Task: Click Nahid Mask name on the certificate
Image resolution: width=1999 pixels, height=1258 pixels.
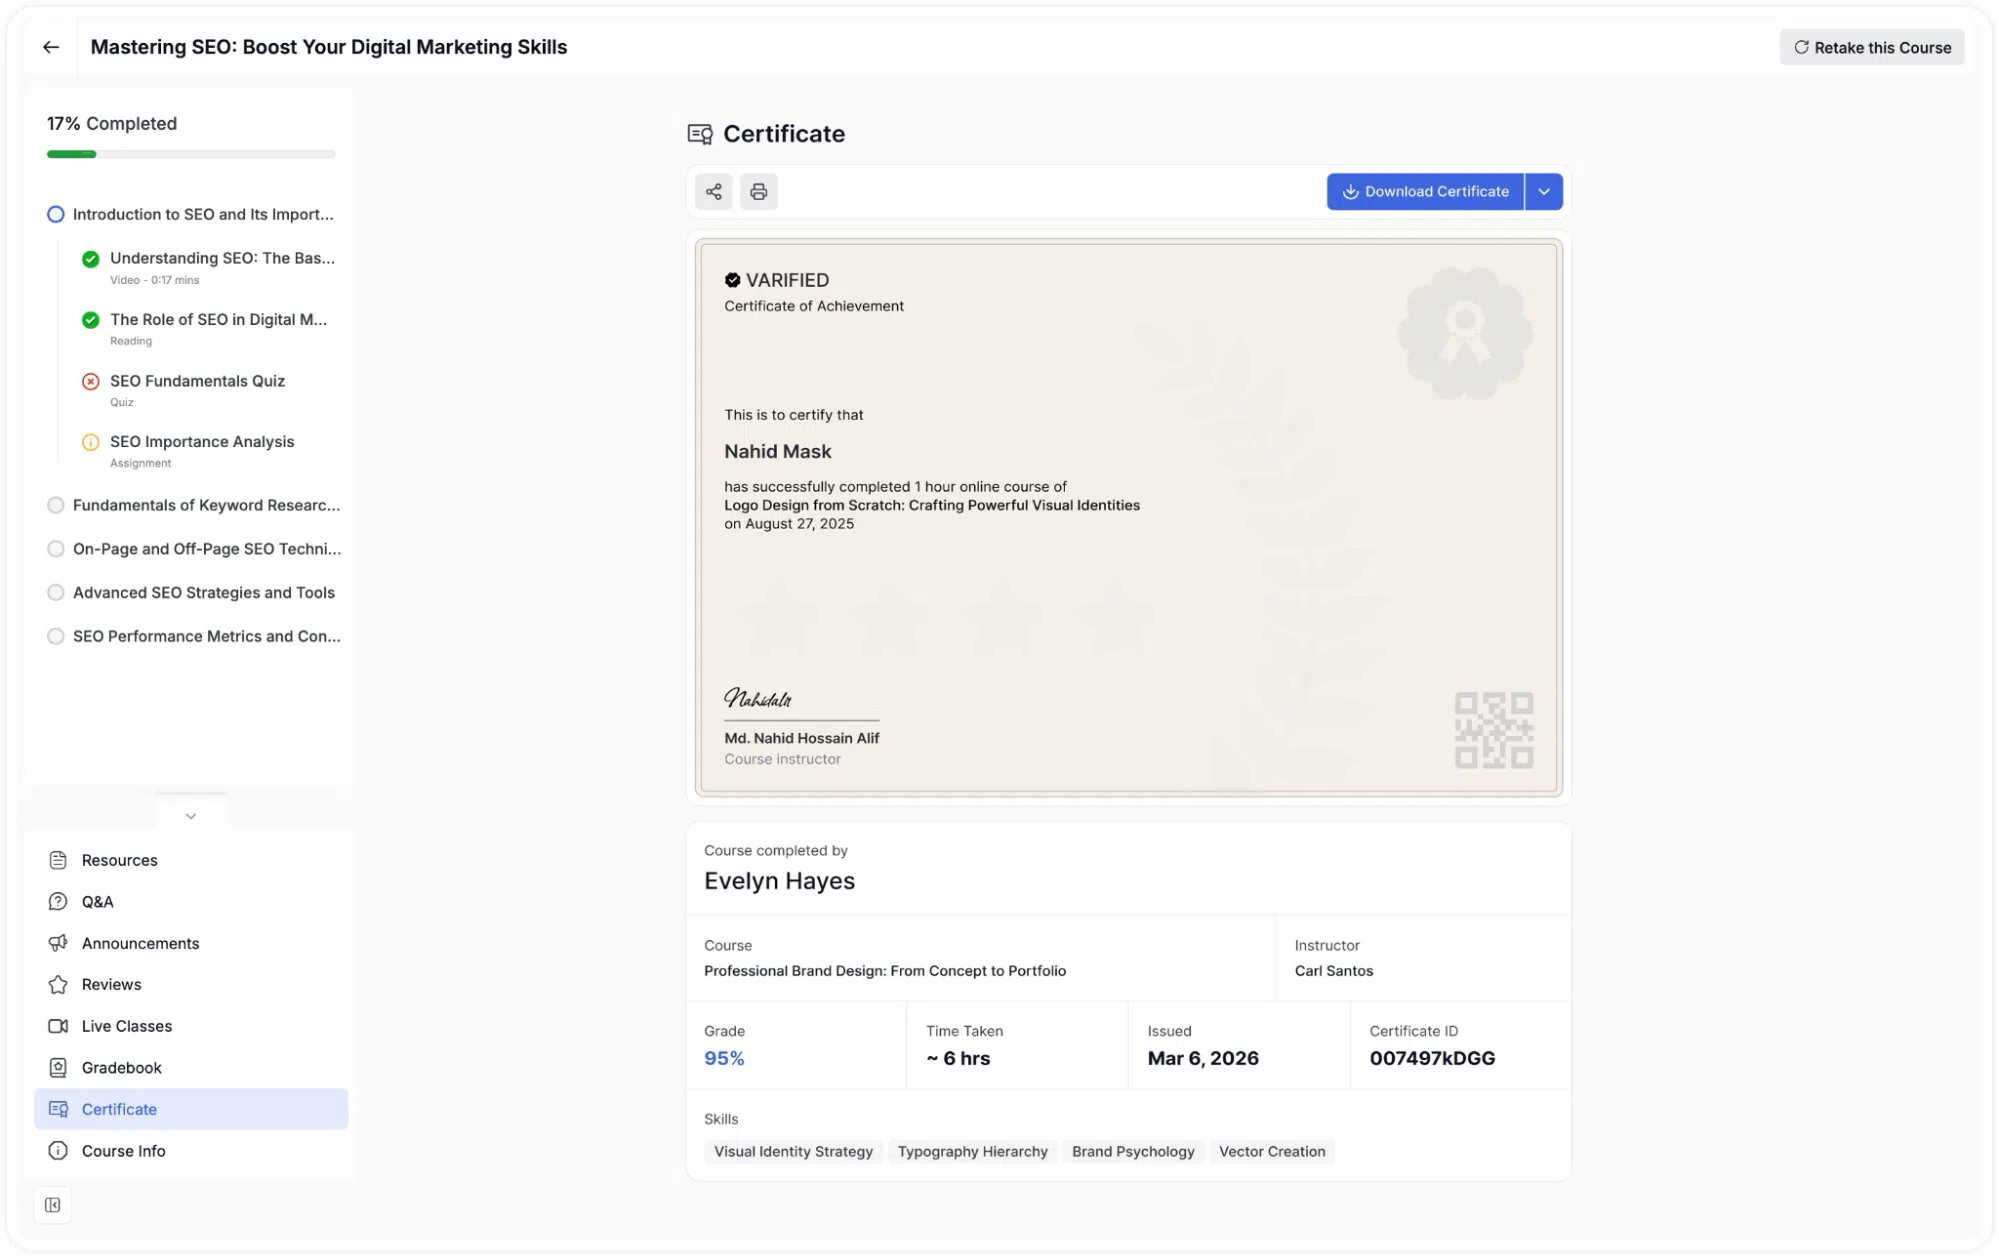Action: pos(778,451)
